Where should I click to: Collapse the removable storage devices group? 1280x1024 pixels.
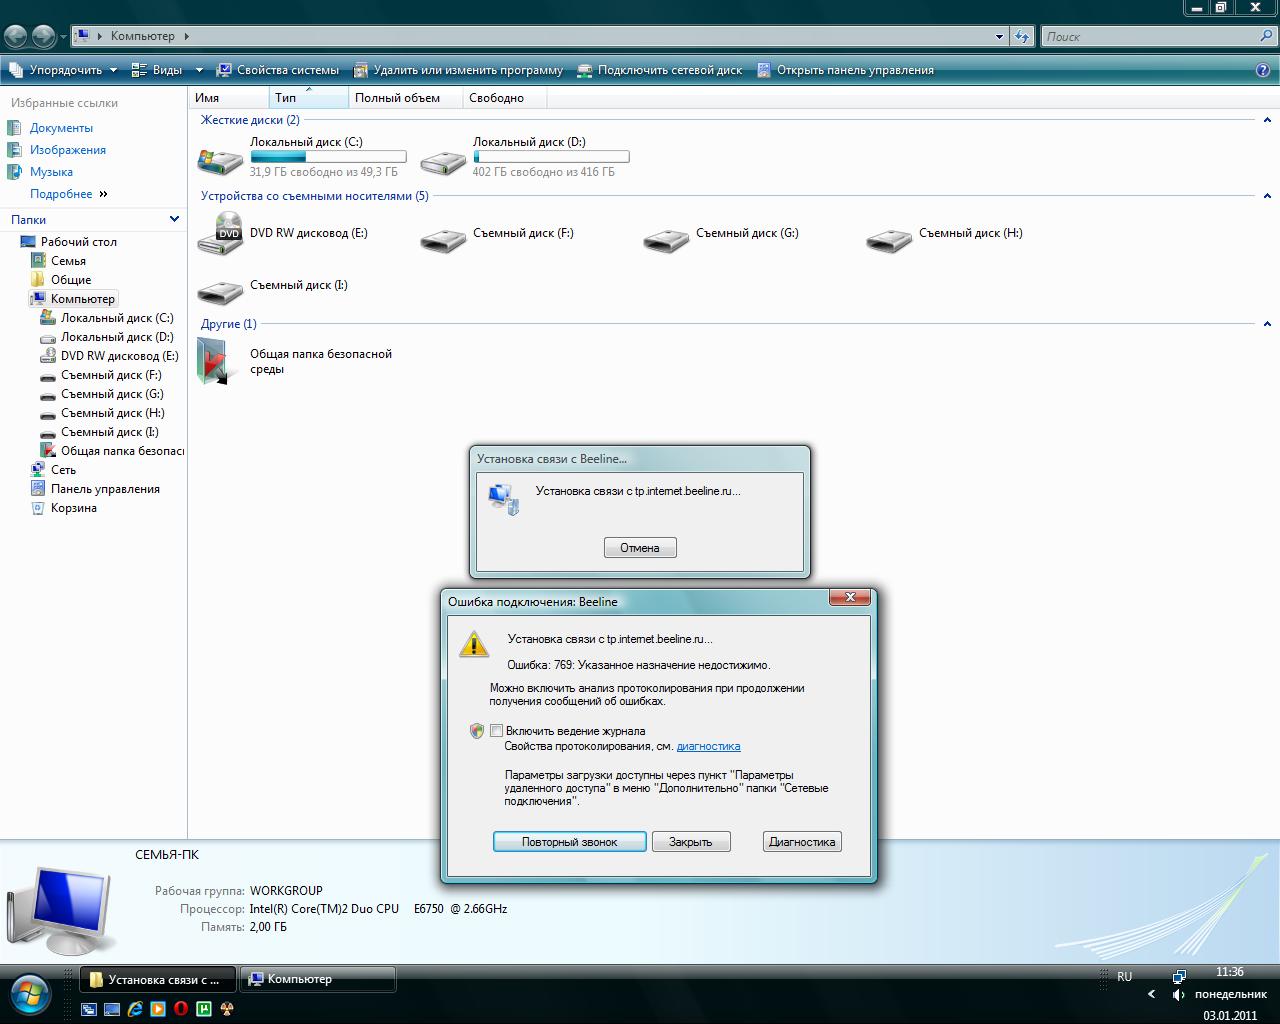pos(1267,196)
